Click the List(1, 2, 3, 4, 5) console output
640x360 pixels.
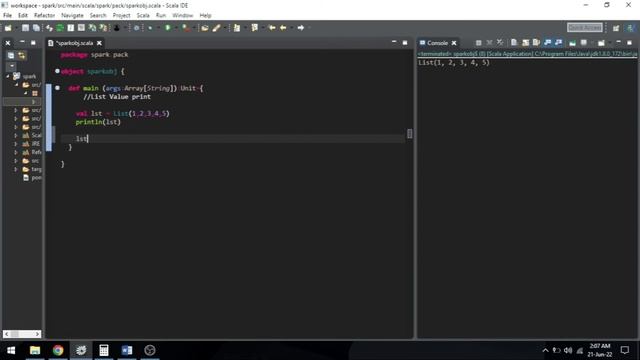point(453,62)
